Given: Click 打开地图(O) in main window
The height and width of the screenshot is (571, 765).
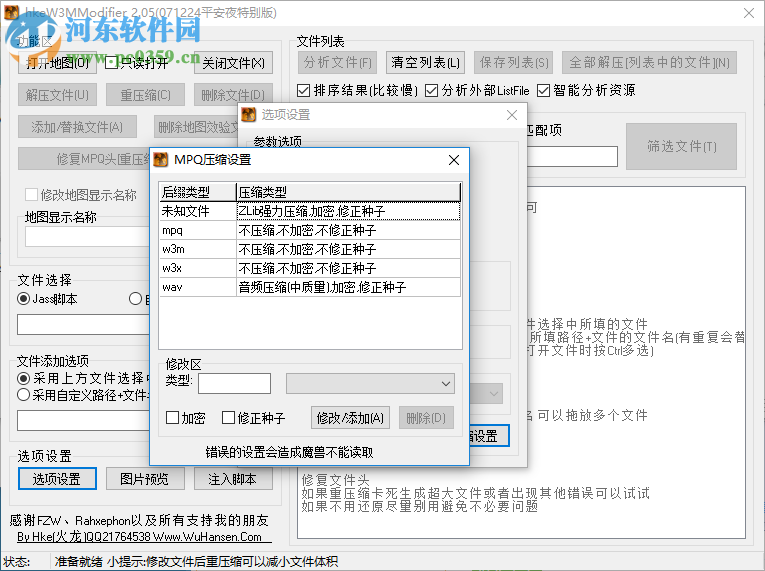Looking at the screenshot, I should click(58, 63).
